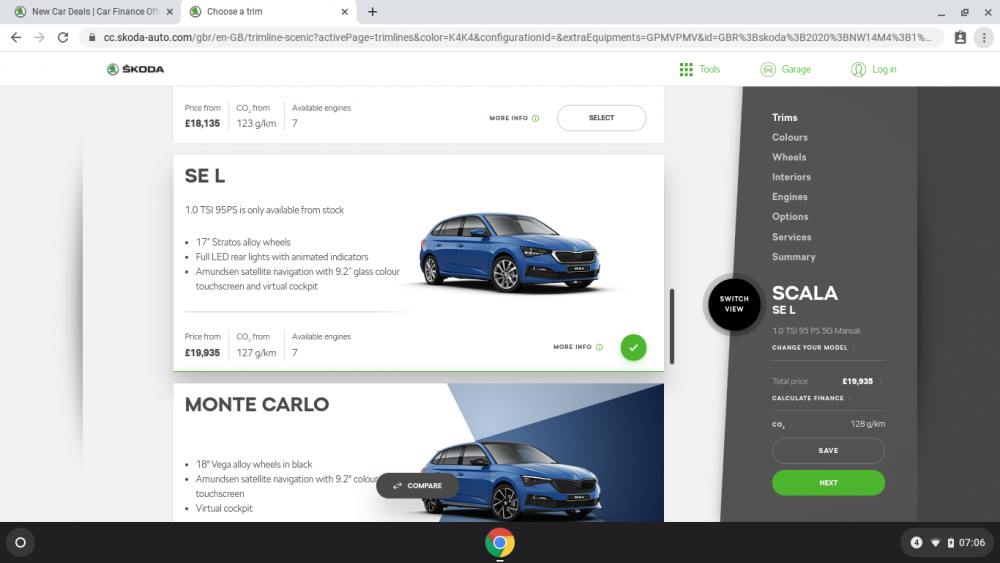
Task: Open the Tools grid icon
Action: (x=686, y=69)
